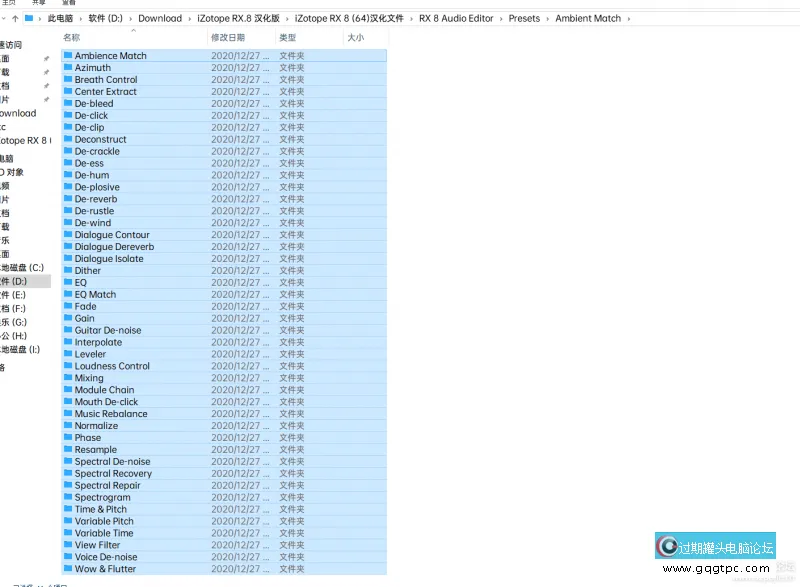Click the folder icon beside Ambience Match
Screen dimensions: 800x587
tap(68, 56)
